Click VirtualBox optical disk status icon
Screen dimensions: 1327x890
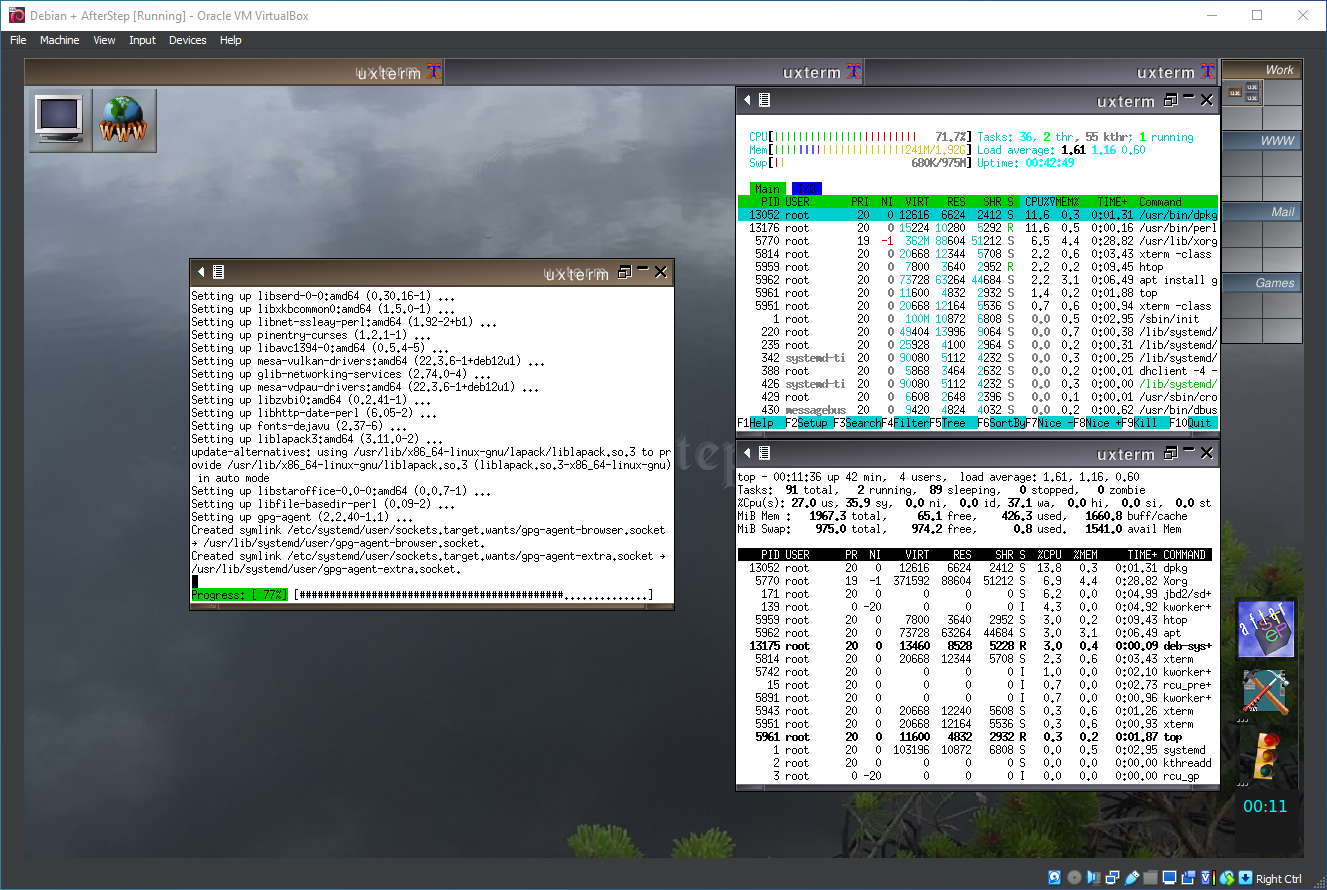pyautogui.click(x=1074, y=878)
